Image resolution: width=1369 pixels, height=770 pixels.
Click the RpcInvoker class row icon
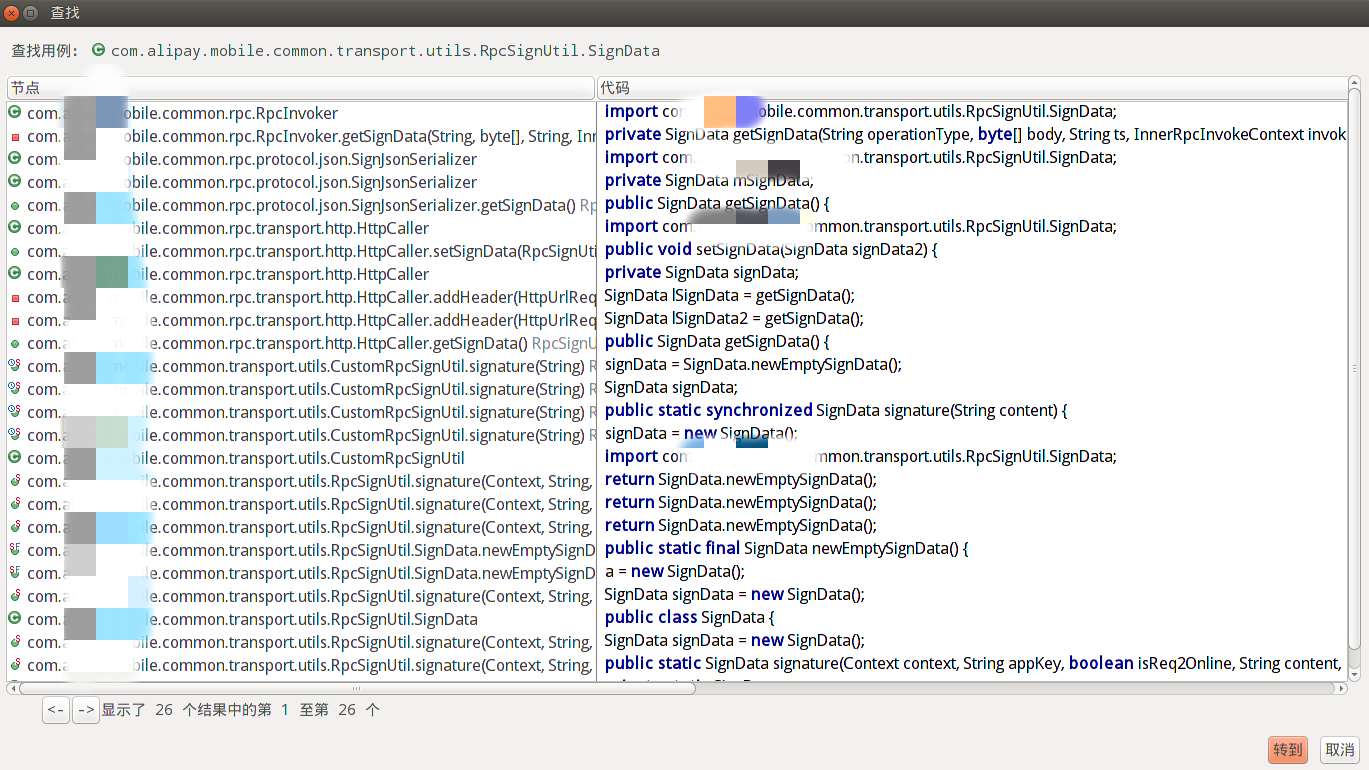click(x=15, y=113)
